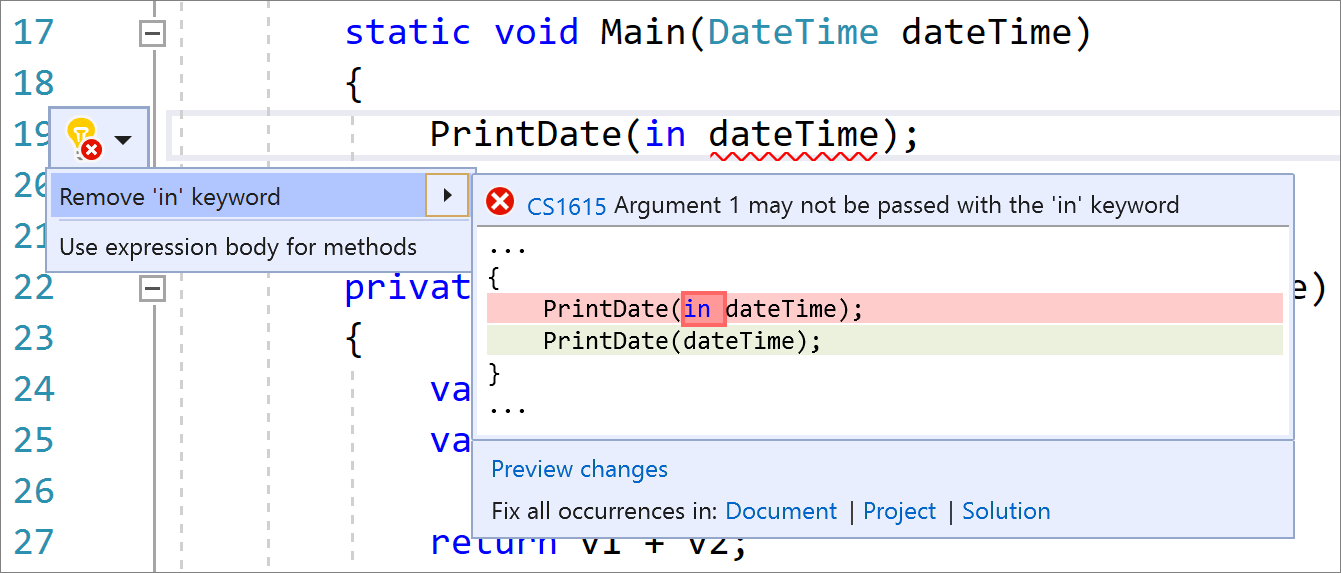This screenshot has height=573, width=1341.
Task: Collapse the Main method at line 17
Action: point(152,35)
